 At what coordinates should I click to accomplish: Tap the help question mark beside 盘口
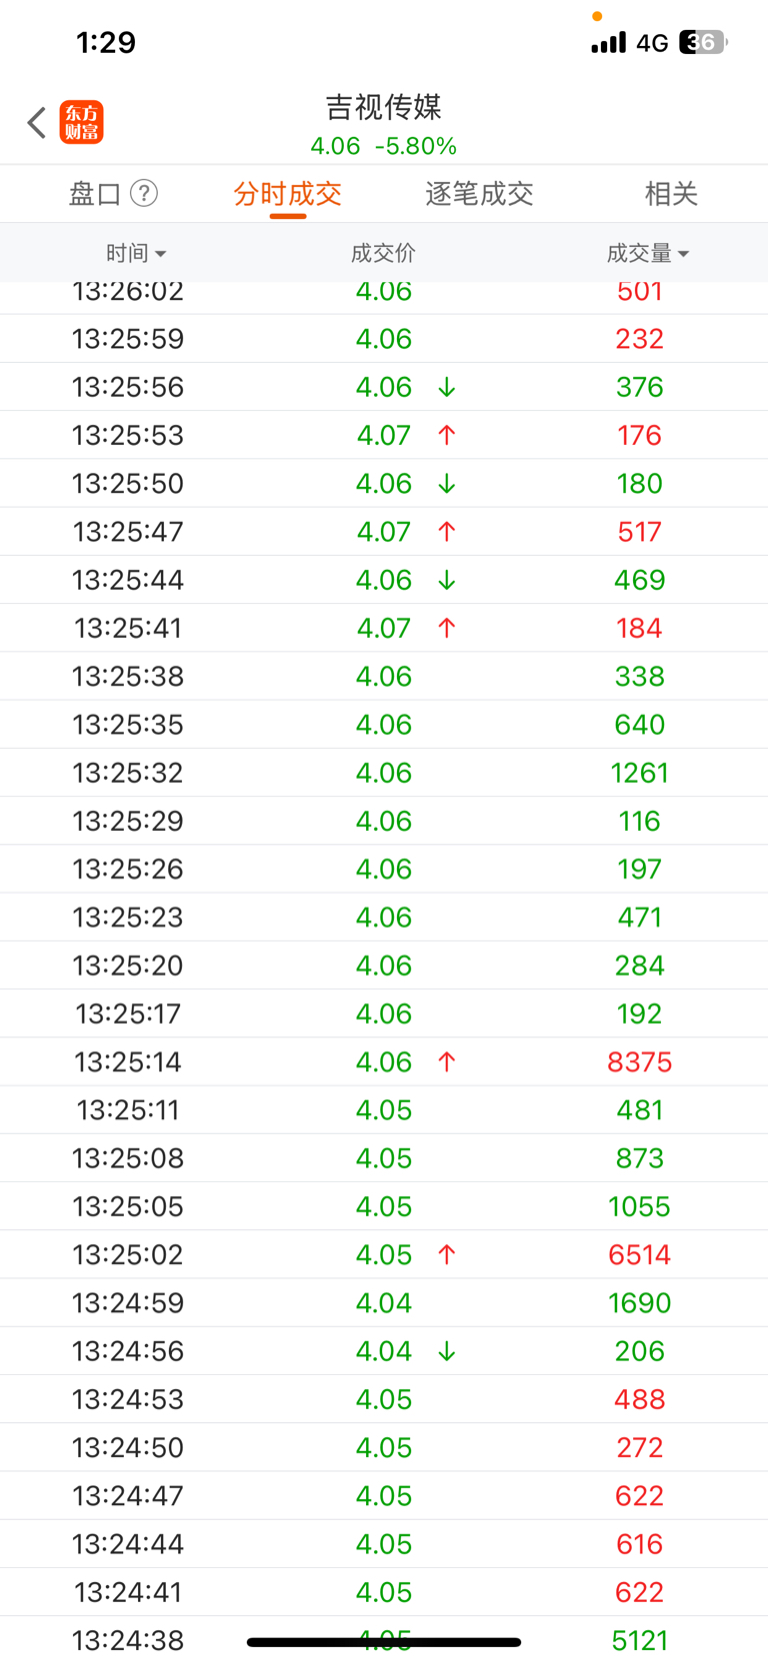[x=144, y=193]
